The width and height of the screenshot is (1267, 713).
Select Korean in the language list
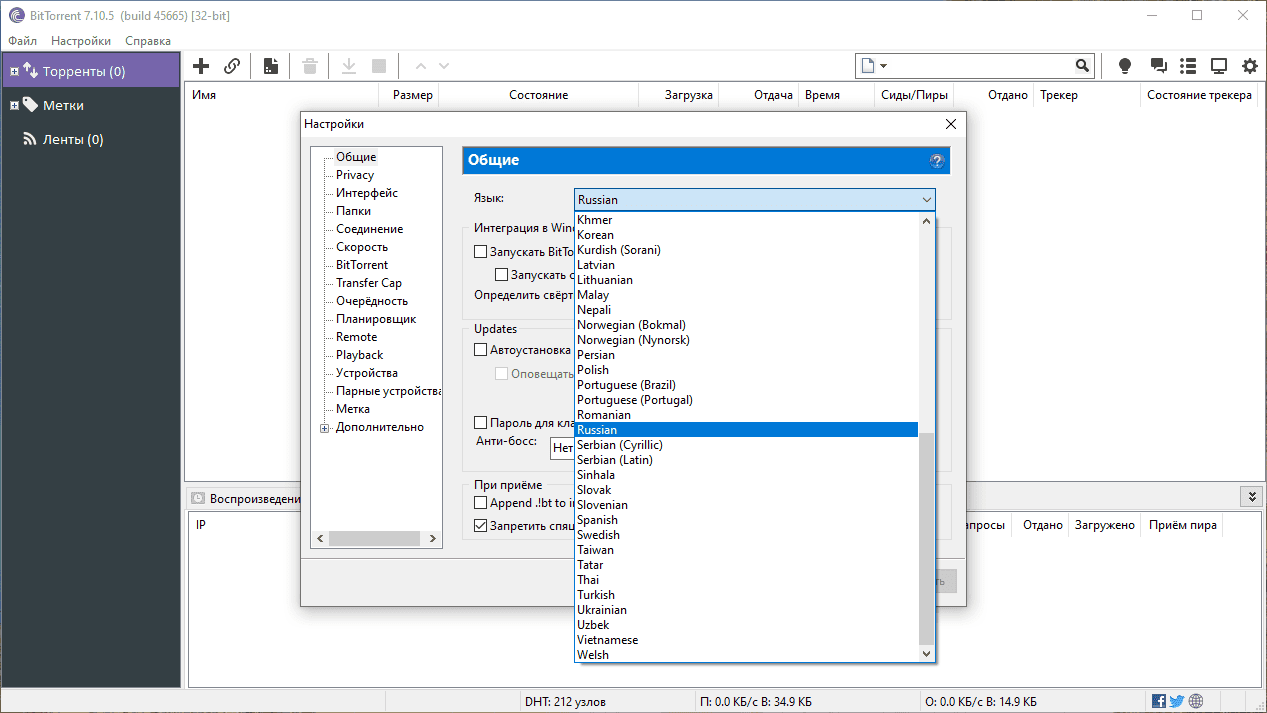746,235
